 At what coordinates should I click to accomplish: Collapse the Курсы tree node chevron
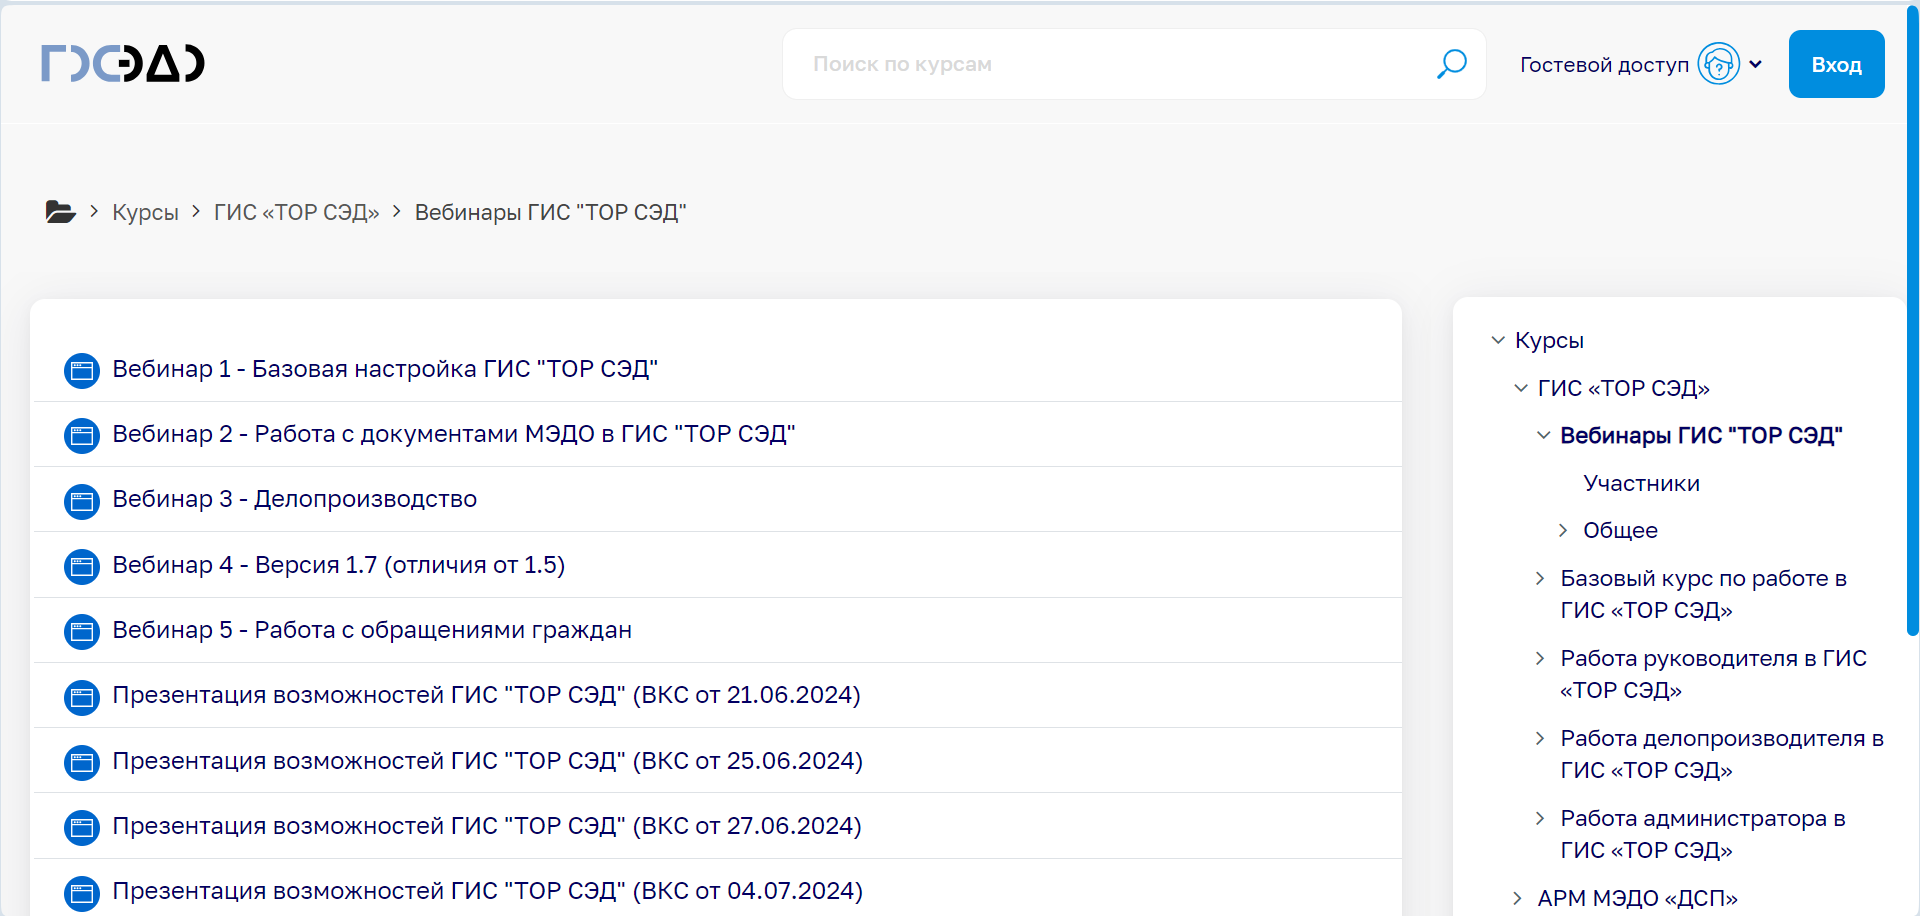pyautogui.click(x=1497, y=340)
